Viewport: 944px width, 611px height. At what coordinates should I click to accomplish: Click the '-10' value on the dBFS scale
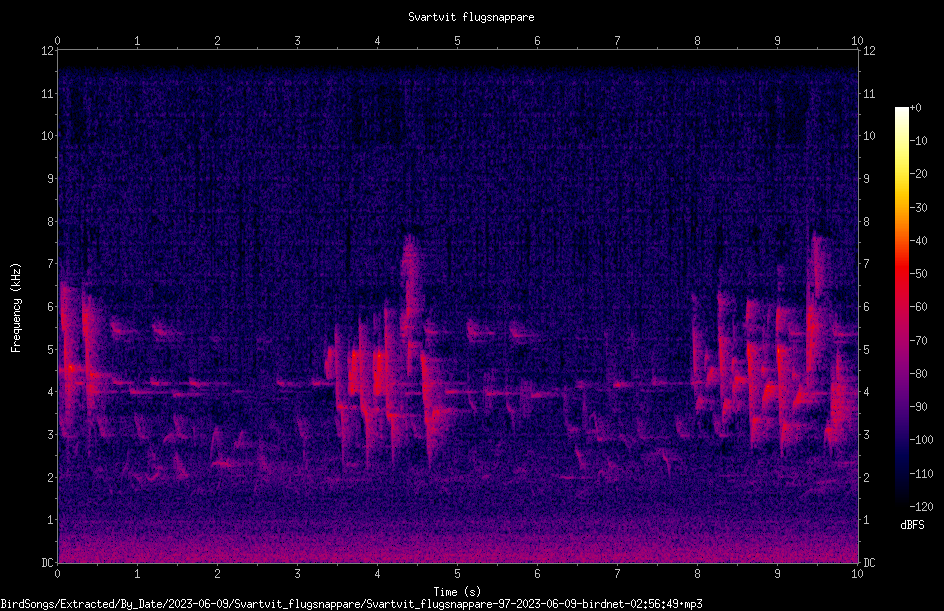pyautogui.click(x=919, y=141)
